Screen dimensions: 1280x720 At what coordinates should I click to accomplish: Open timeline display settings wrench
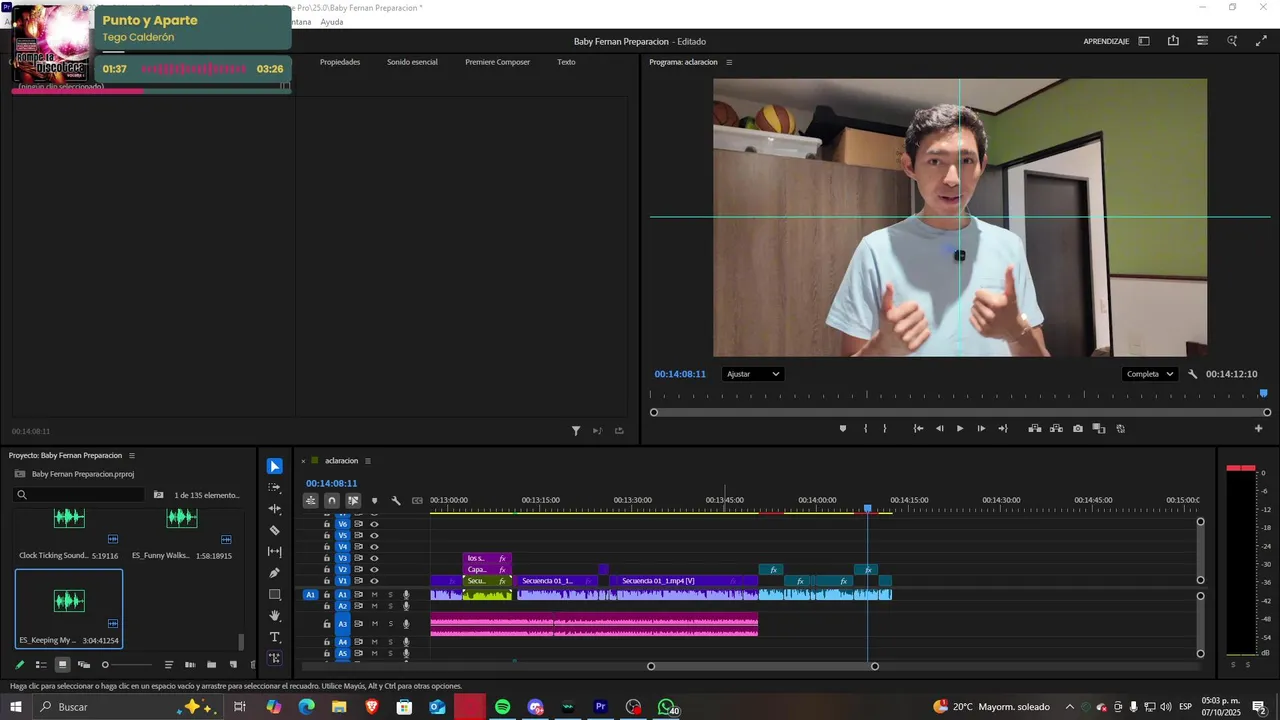[396, 501]
